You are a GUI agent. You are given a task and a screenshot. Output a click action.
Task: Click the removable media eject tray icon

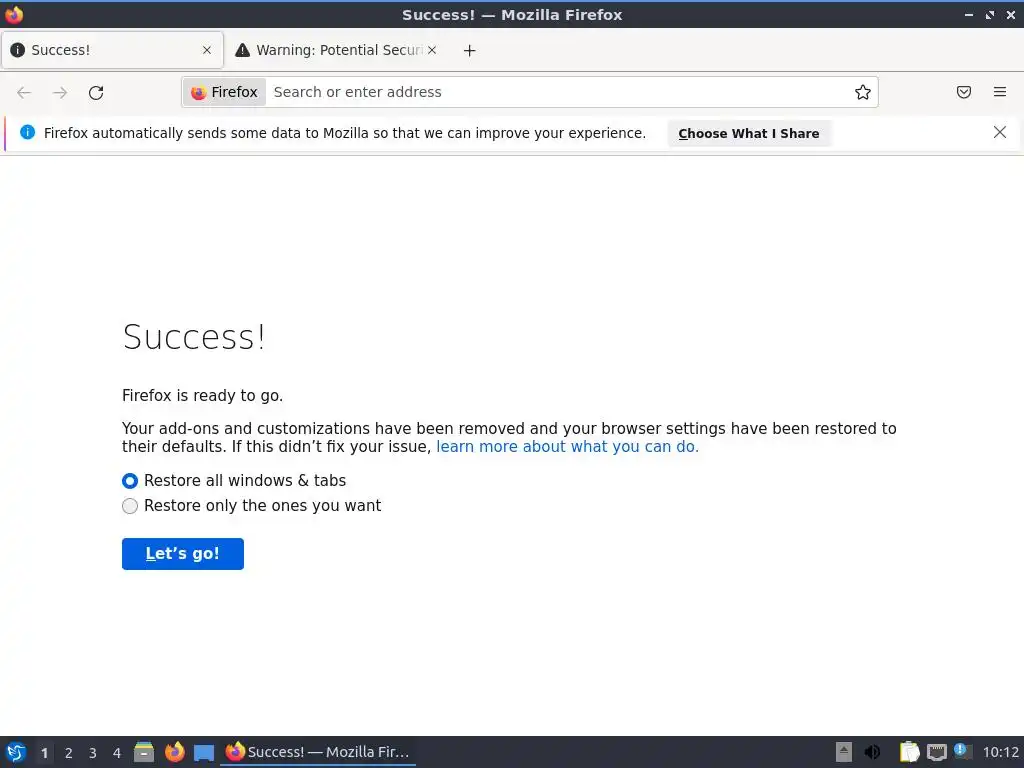pos(844,752)
